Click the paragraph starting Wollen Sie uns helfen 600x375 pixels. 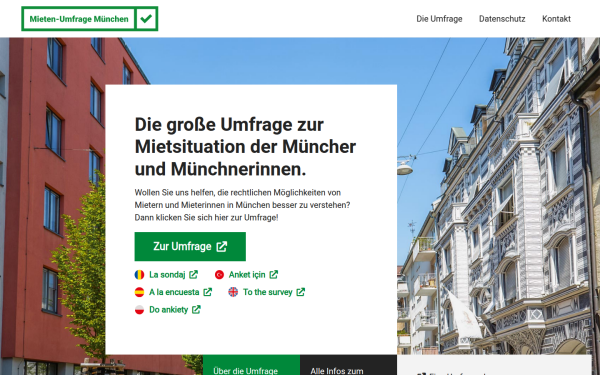pyautogui.click(x=242, y=205)
